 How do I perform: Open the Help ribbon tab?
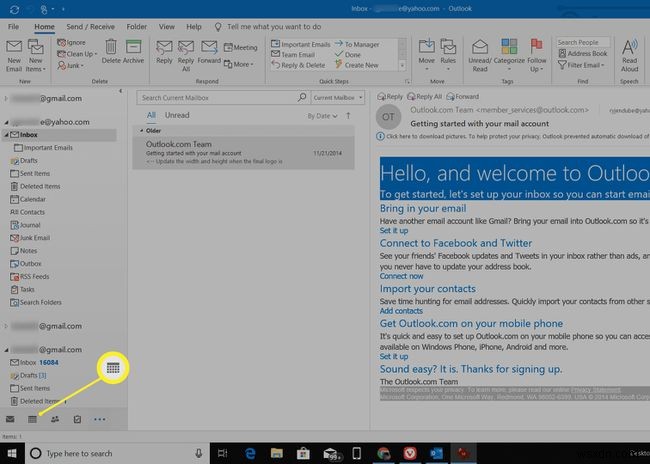[194, 27]
